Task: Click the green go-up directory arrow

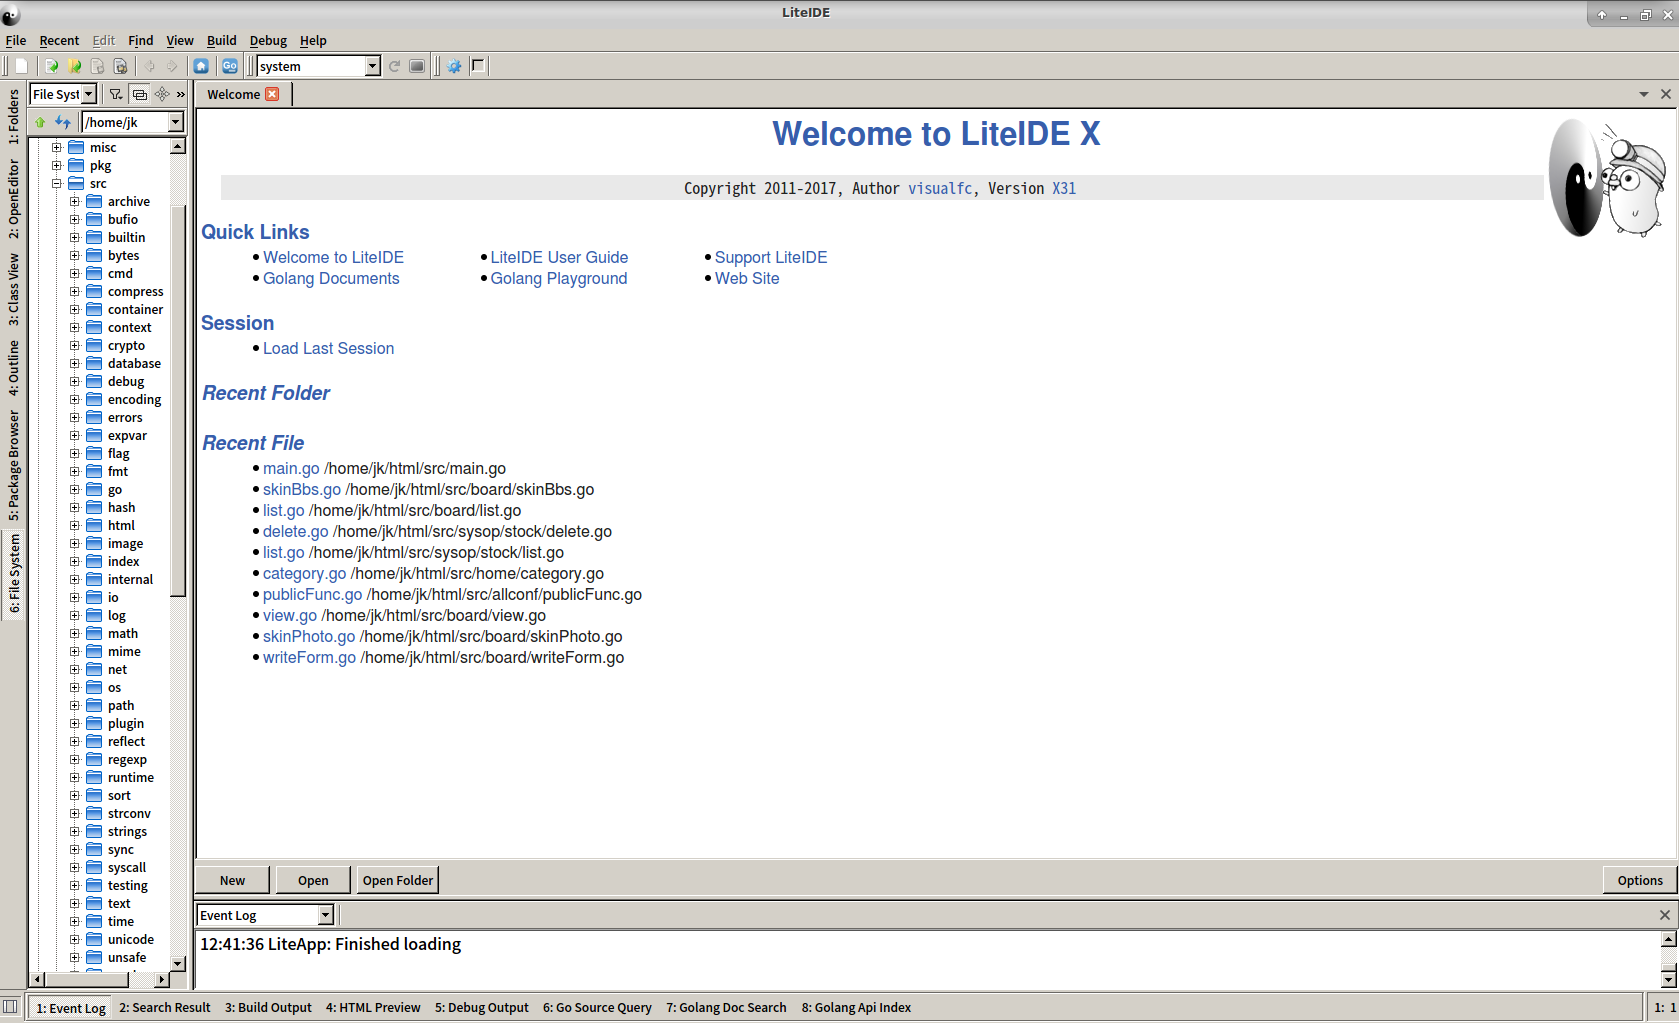Action: 40,122
